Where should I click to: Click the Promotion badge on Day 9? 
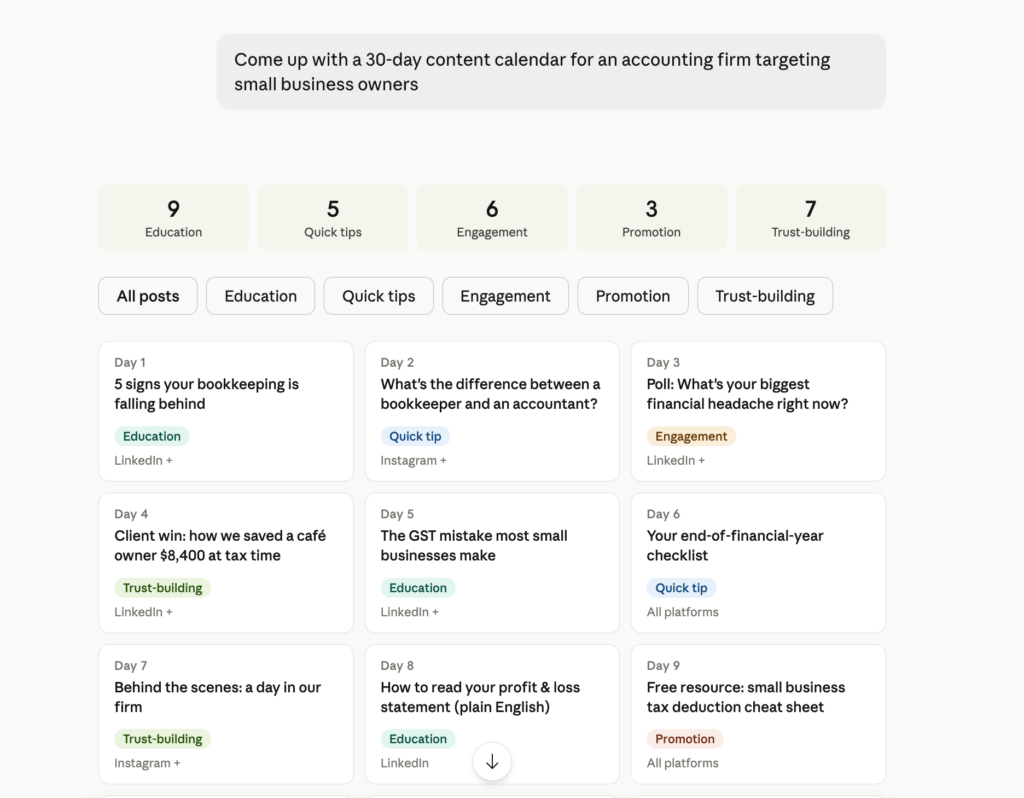coord(684,739)
